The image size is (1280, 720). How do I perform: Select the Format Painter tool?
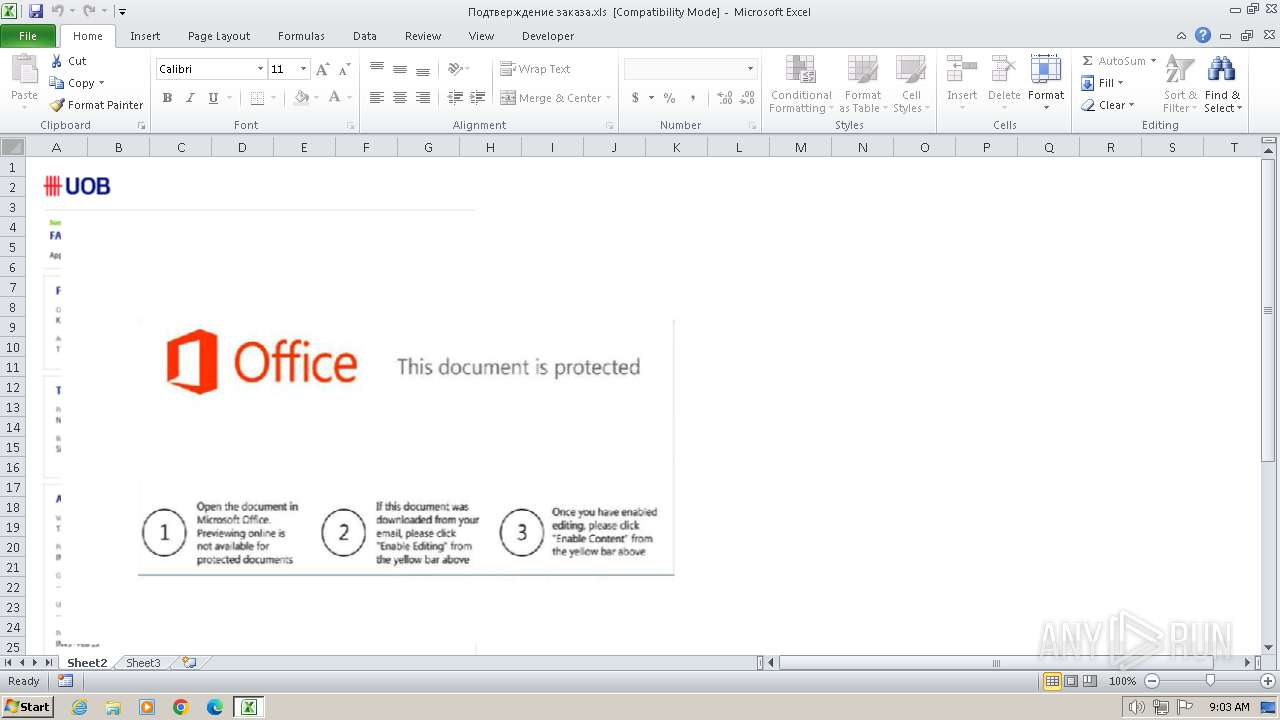96,105
